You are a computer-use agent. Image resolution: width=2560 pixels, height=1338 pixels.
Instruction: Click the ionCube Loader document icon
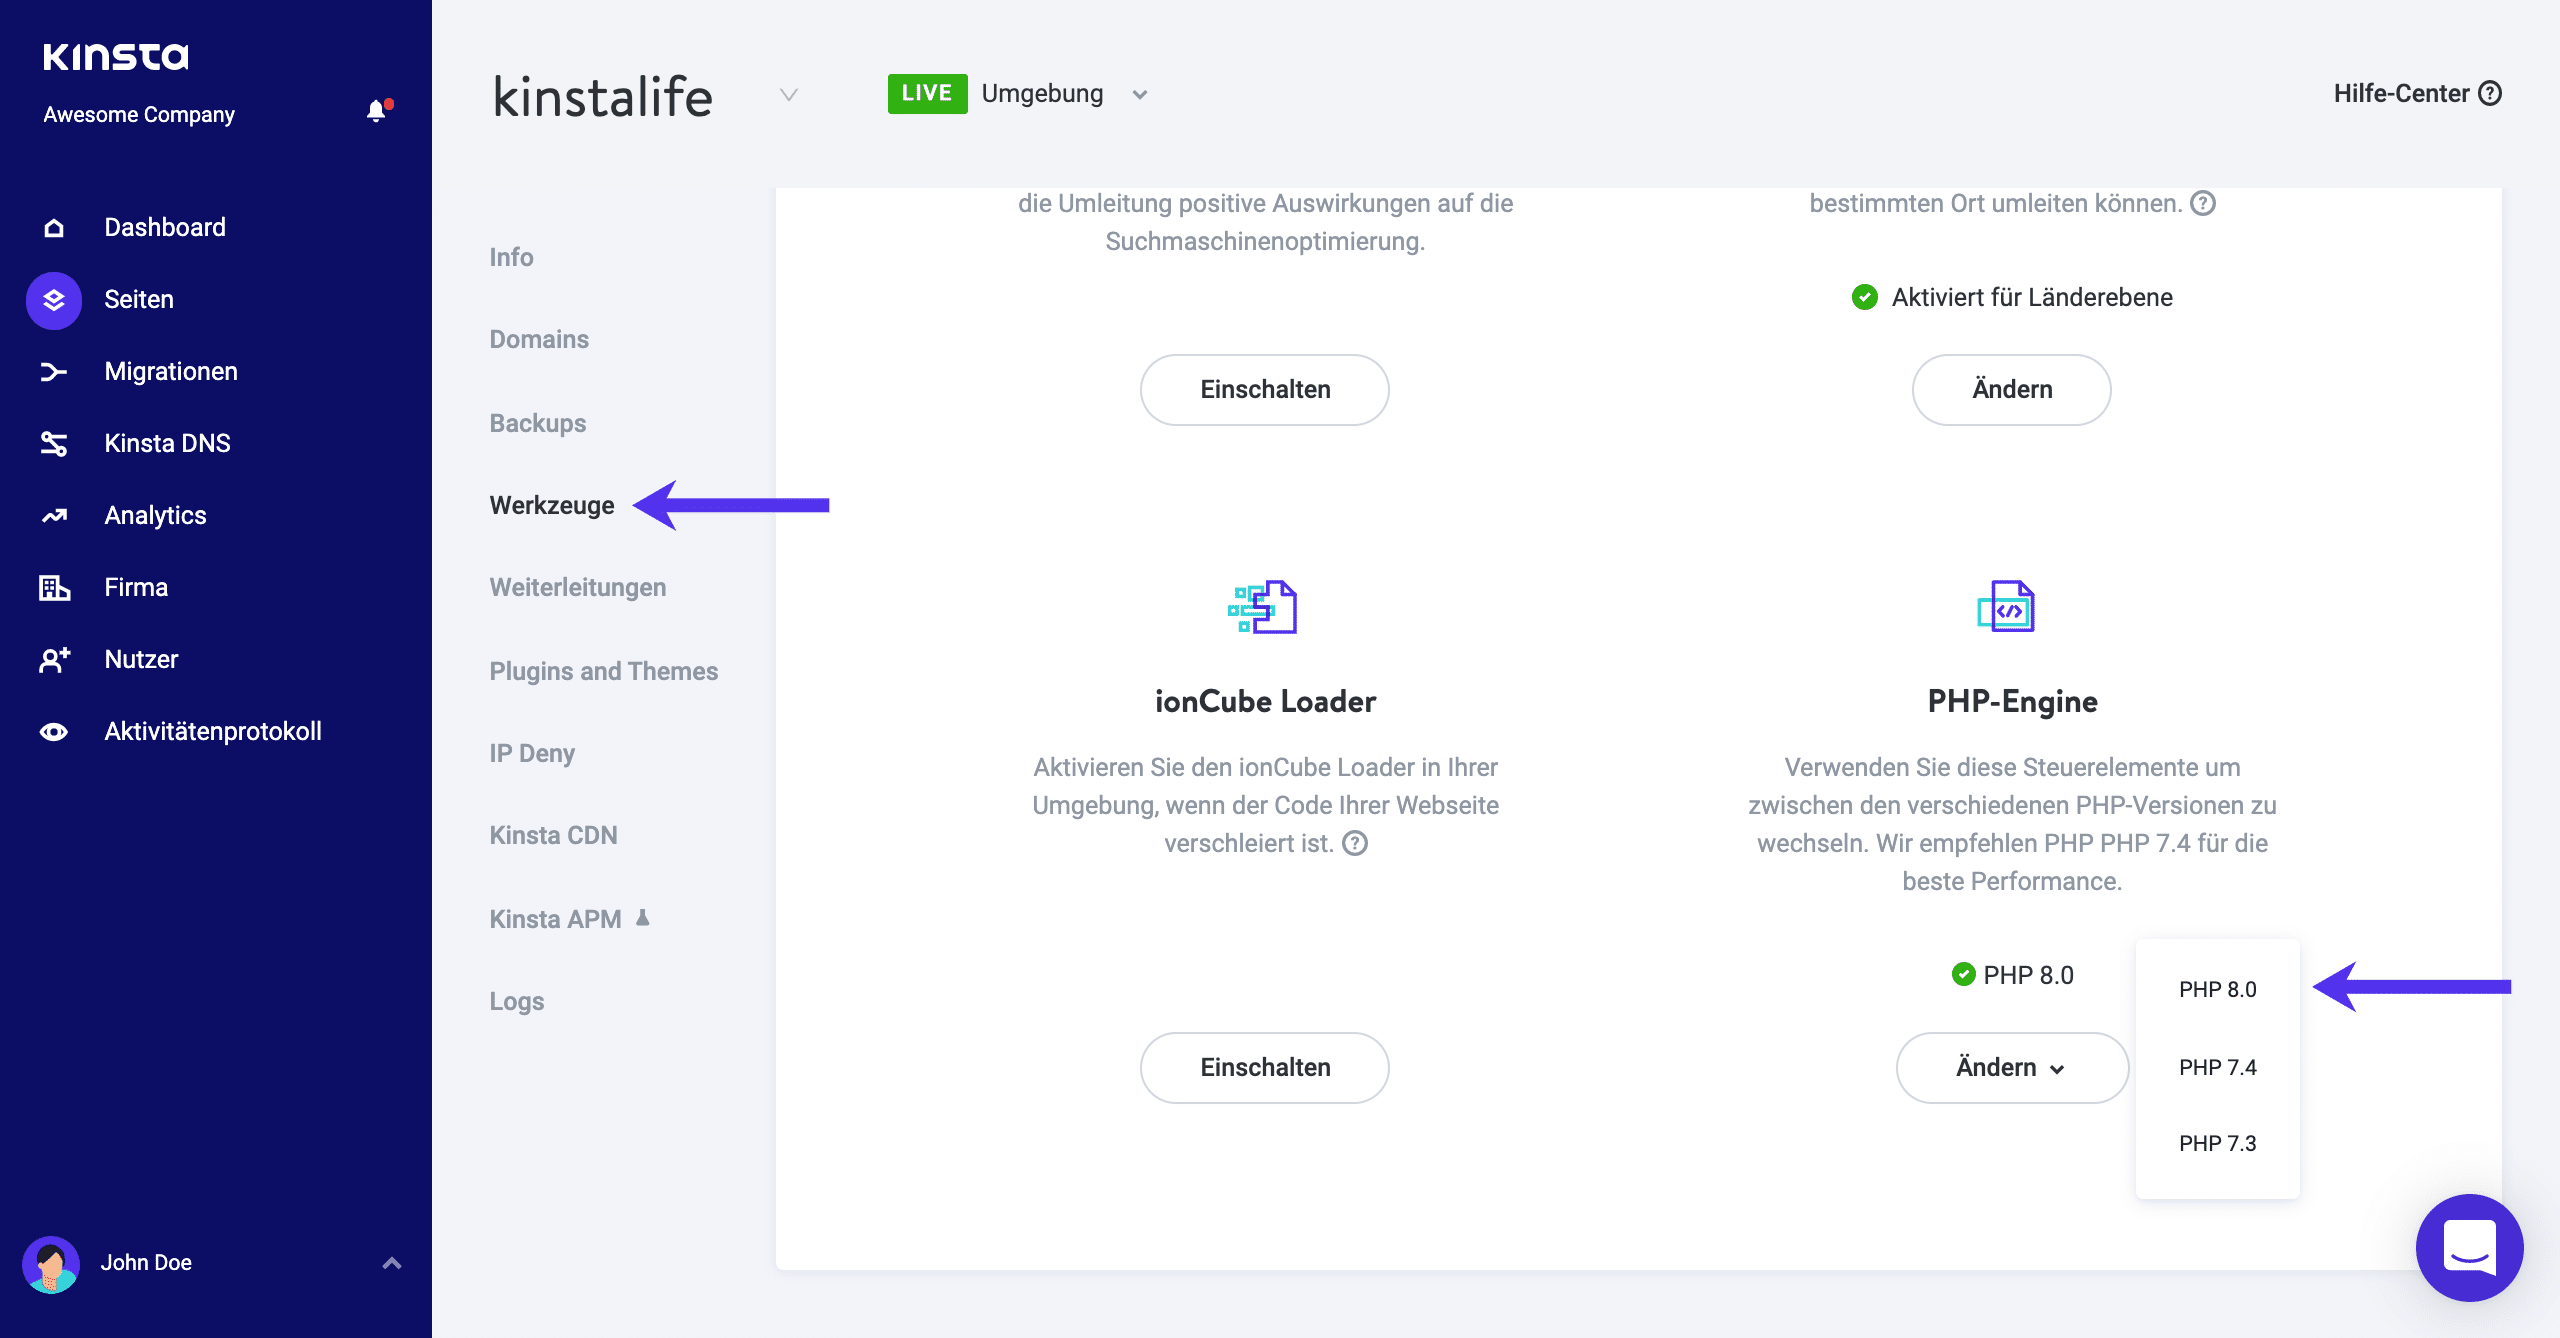point(1264,606)
